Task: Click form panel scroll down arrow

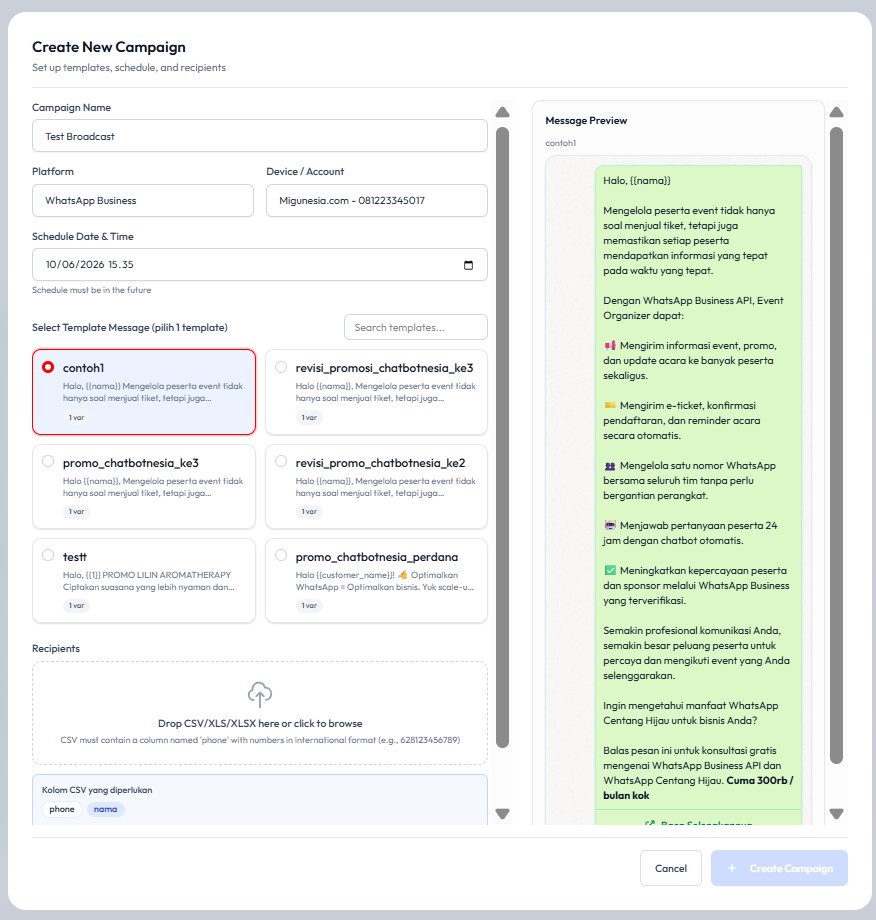Action: pos(502,814)
